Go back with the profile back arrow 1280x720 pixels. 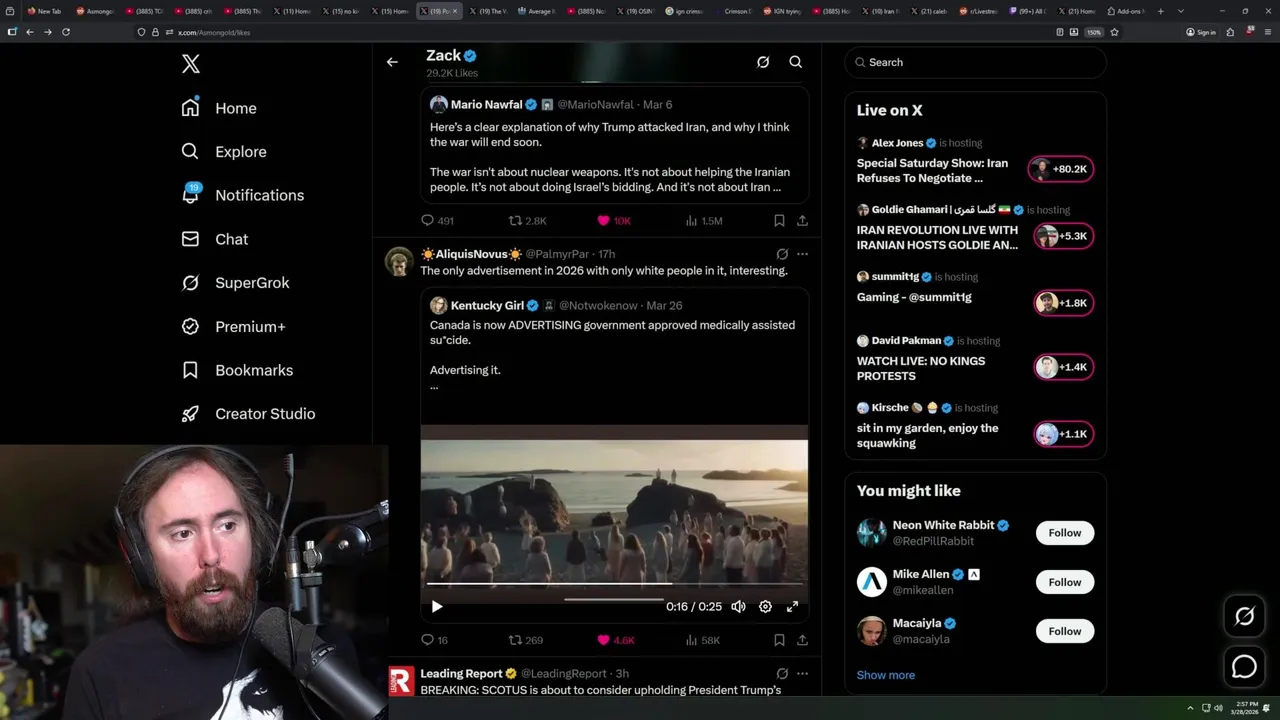pyautogui.click(x=392, y=62)
